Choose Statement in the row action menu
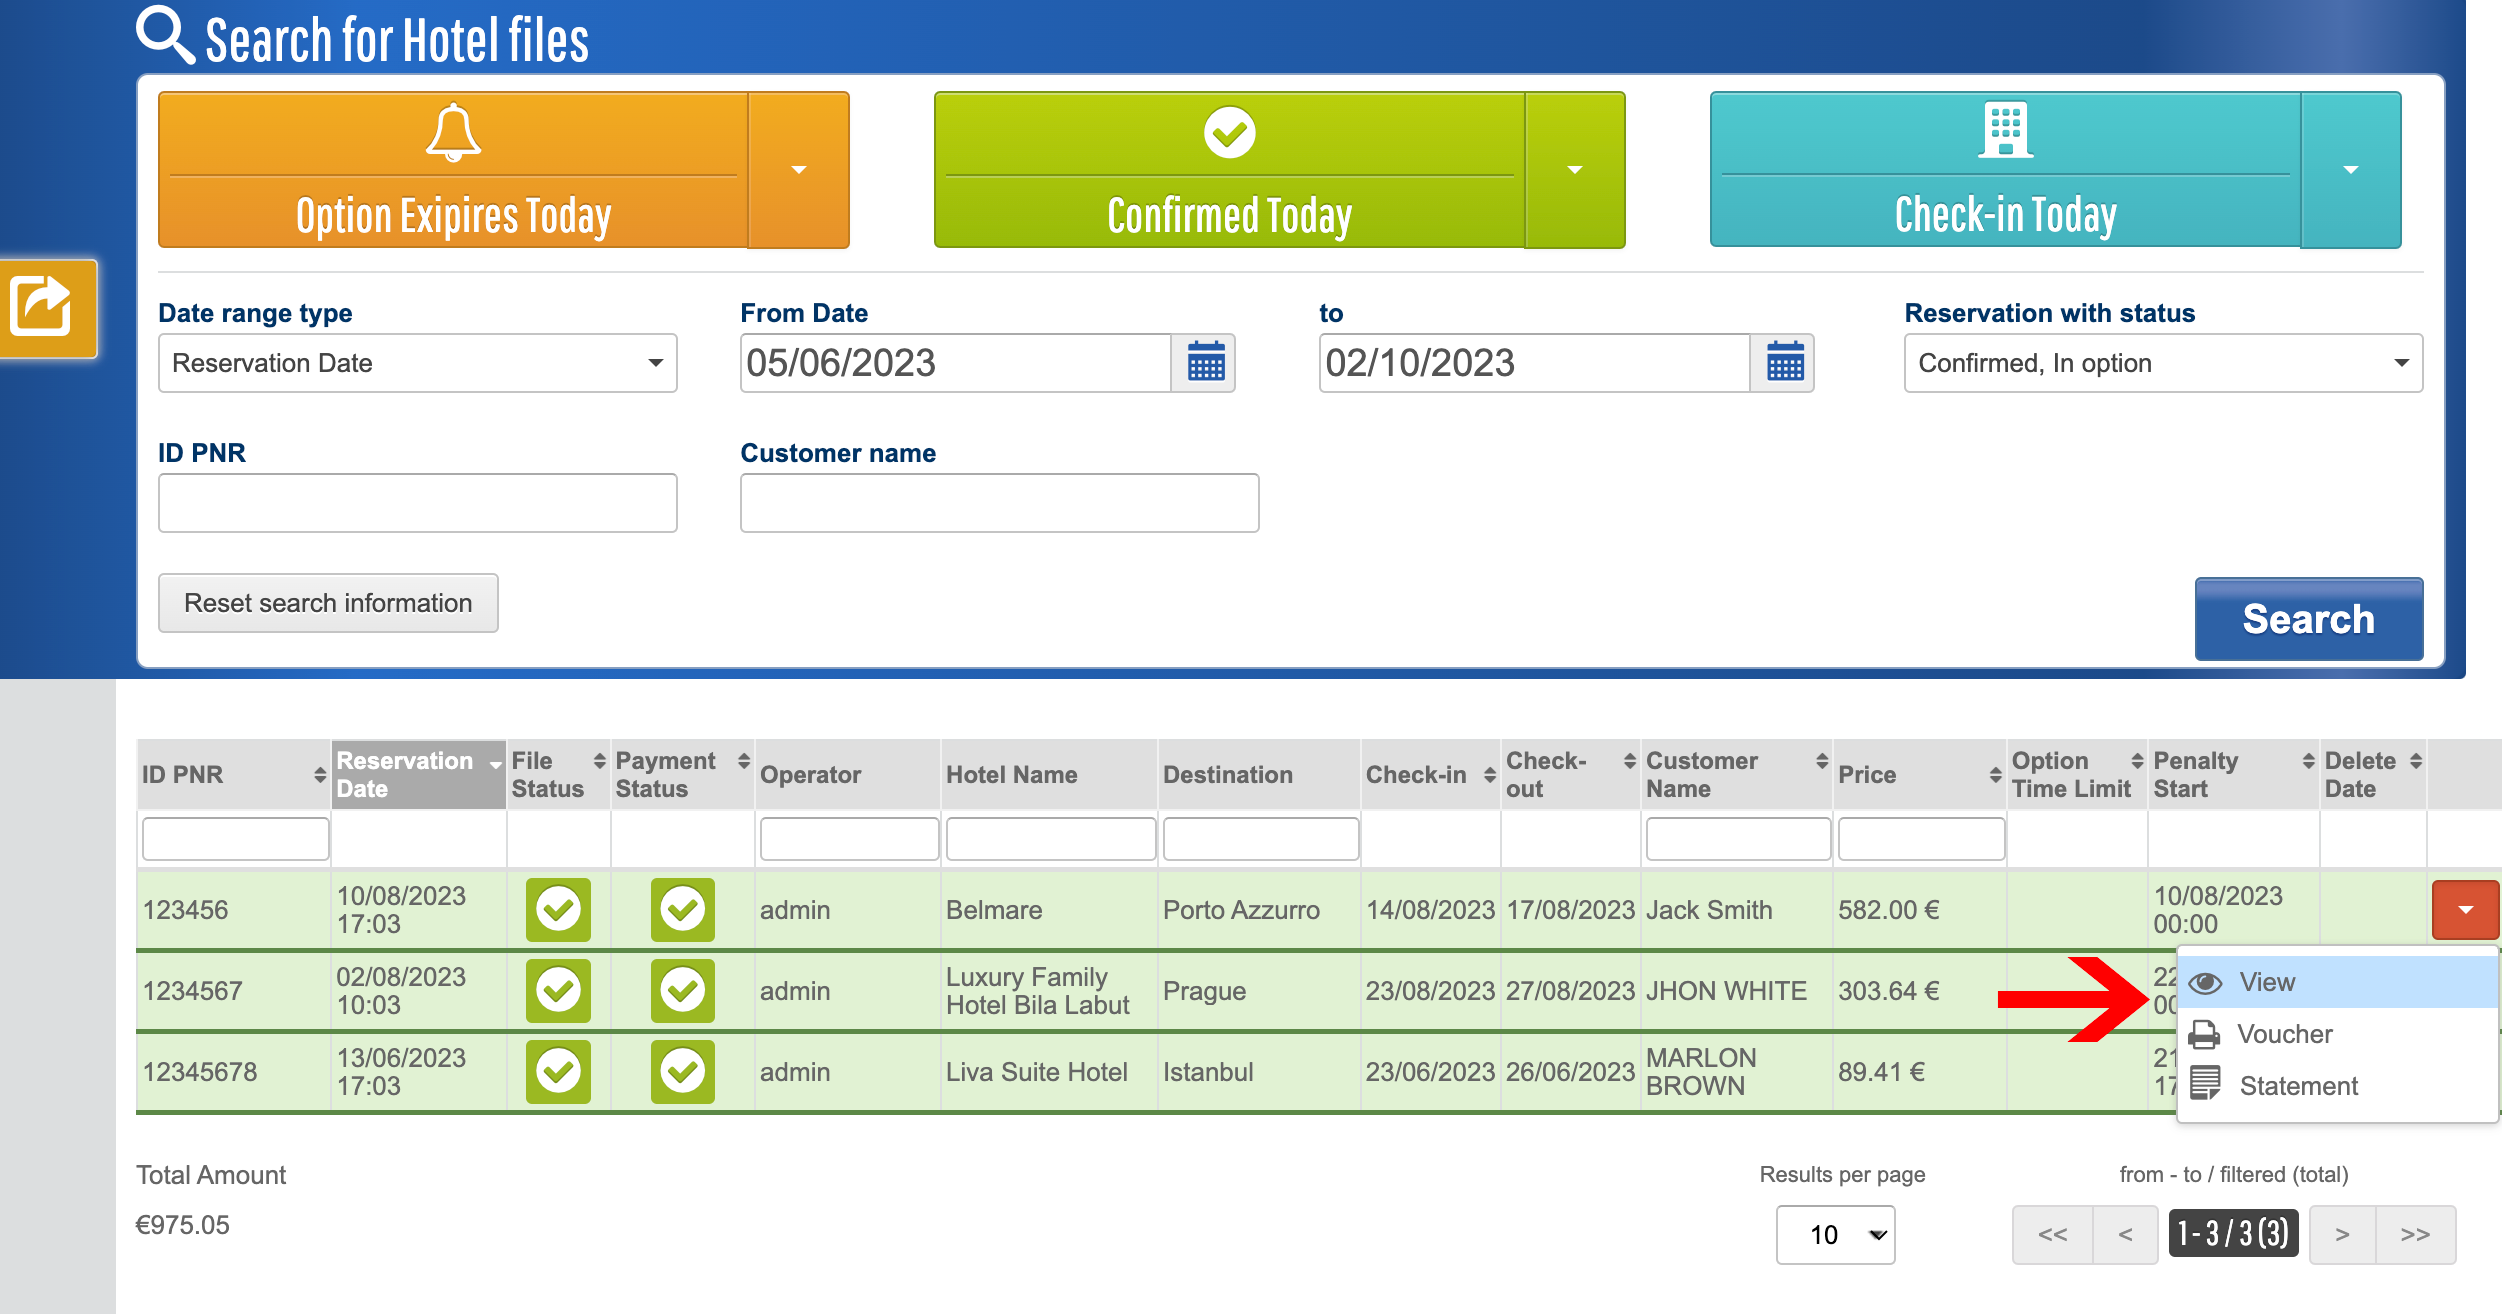2502x1314 pixels. pos(2297,1086)
